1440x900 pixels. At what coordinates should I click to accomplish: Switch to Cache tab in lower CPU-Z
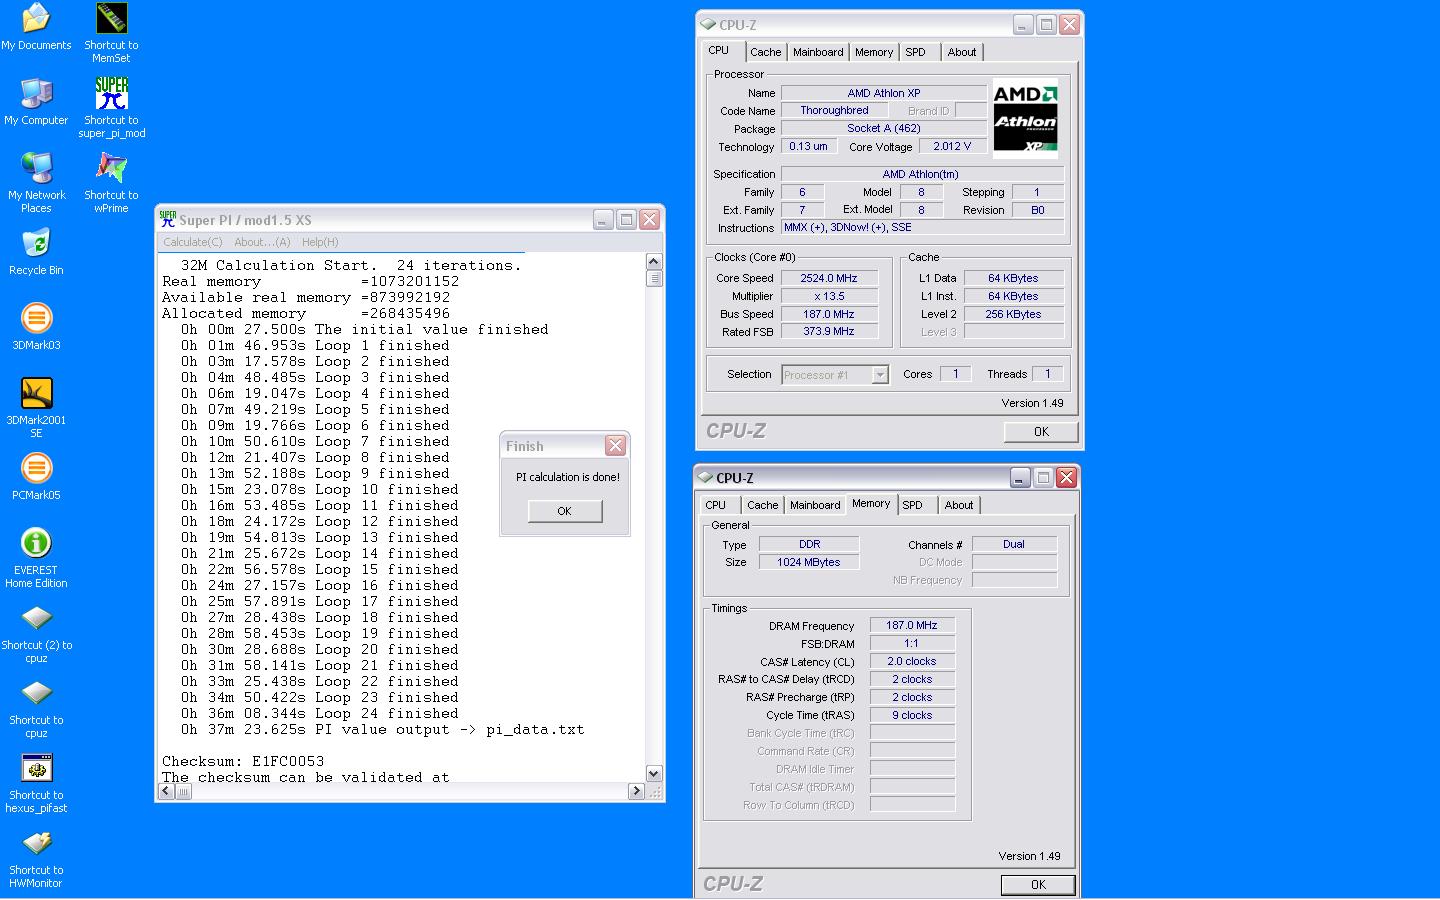coord(763,505)
